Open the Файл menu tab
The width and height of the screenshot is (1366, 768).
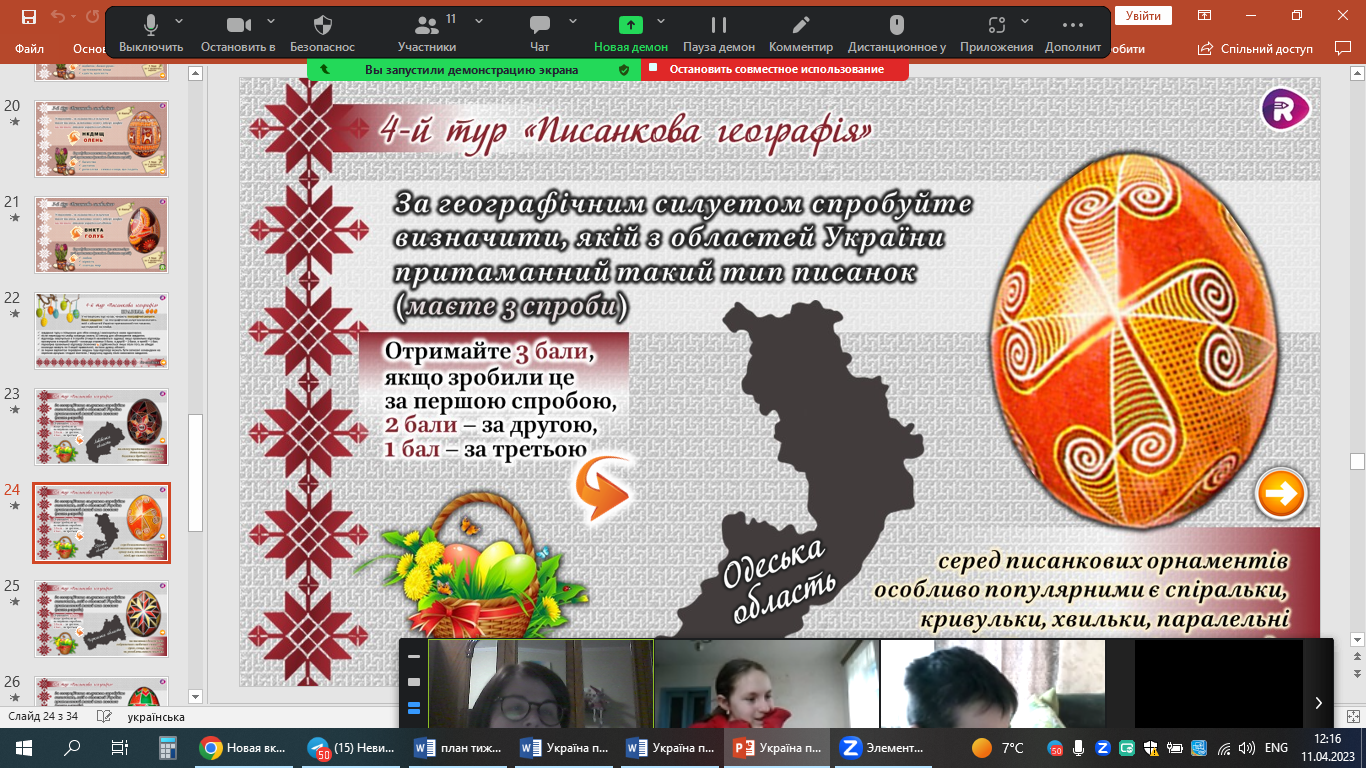click(29, 48)
